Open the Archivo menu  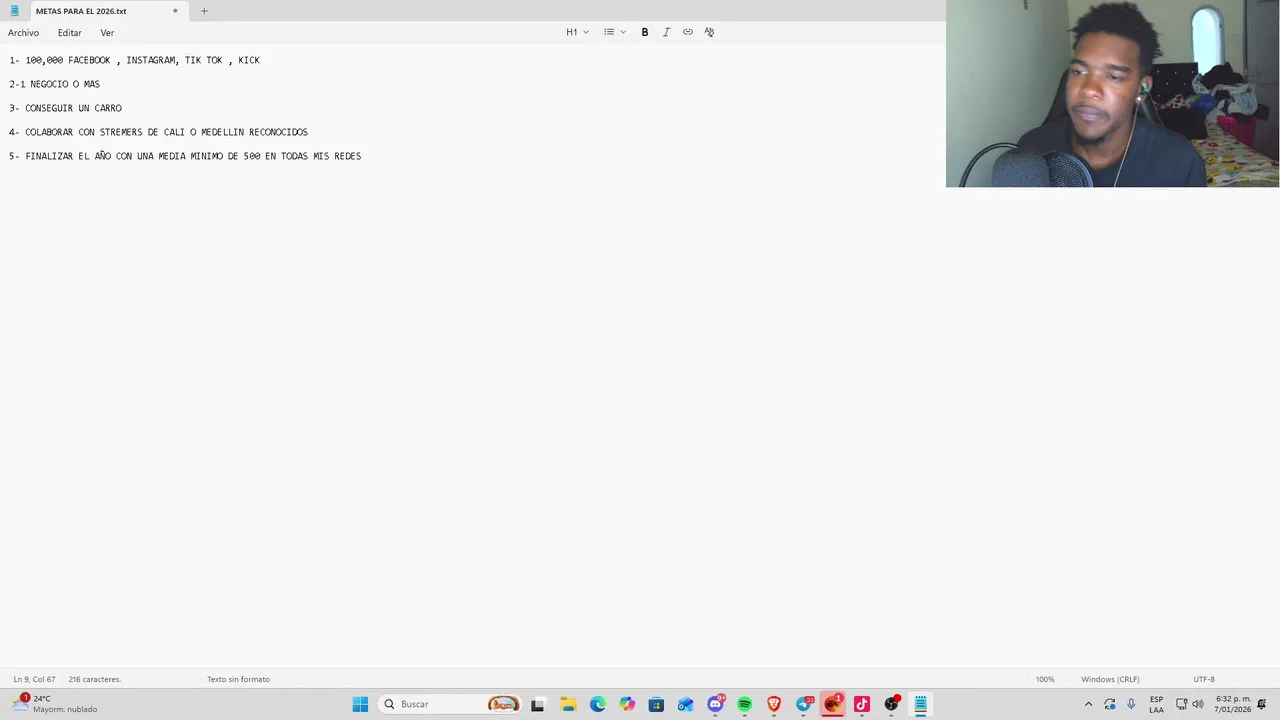(24, 33)
